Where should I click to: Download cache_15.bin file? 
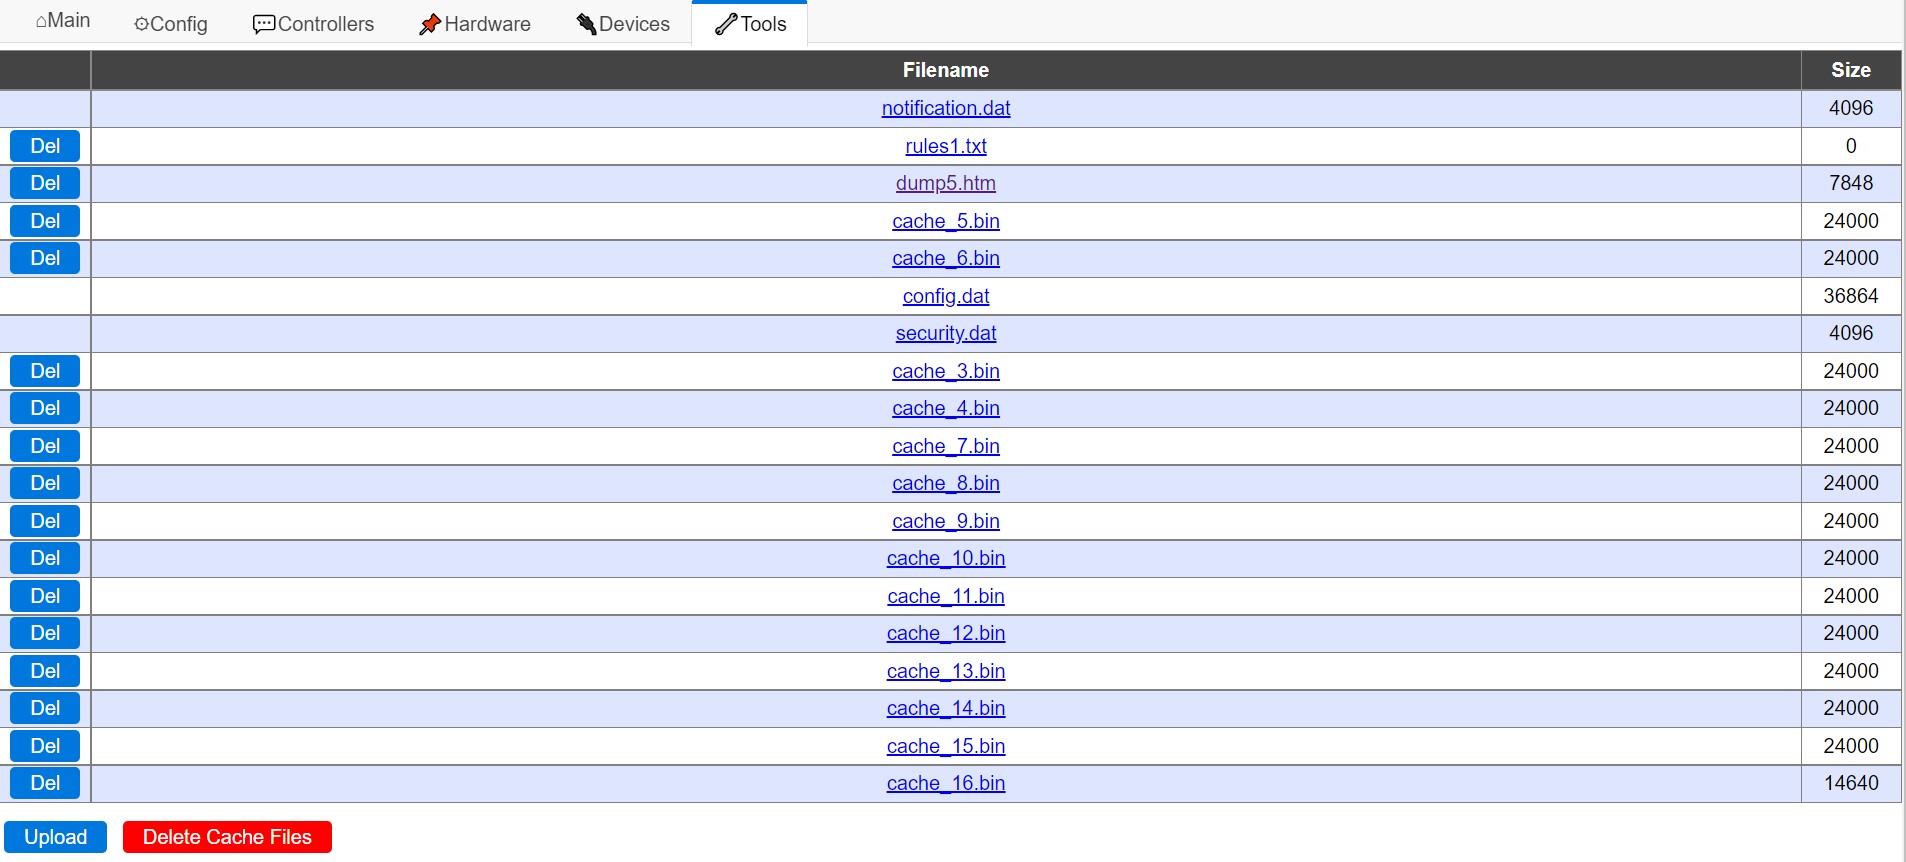[946, 746]
